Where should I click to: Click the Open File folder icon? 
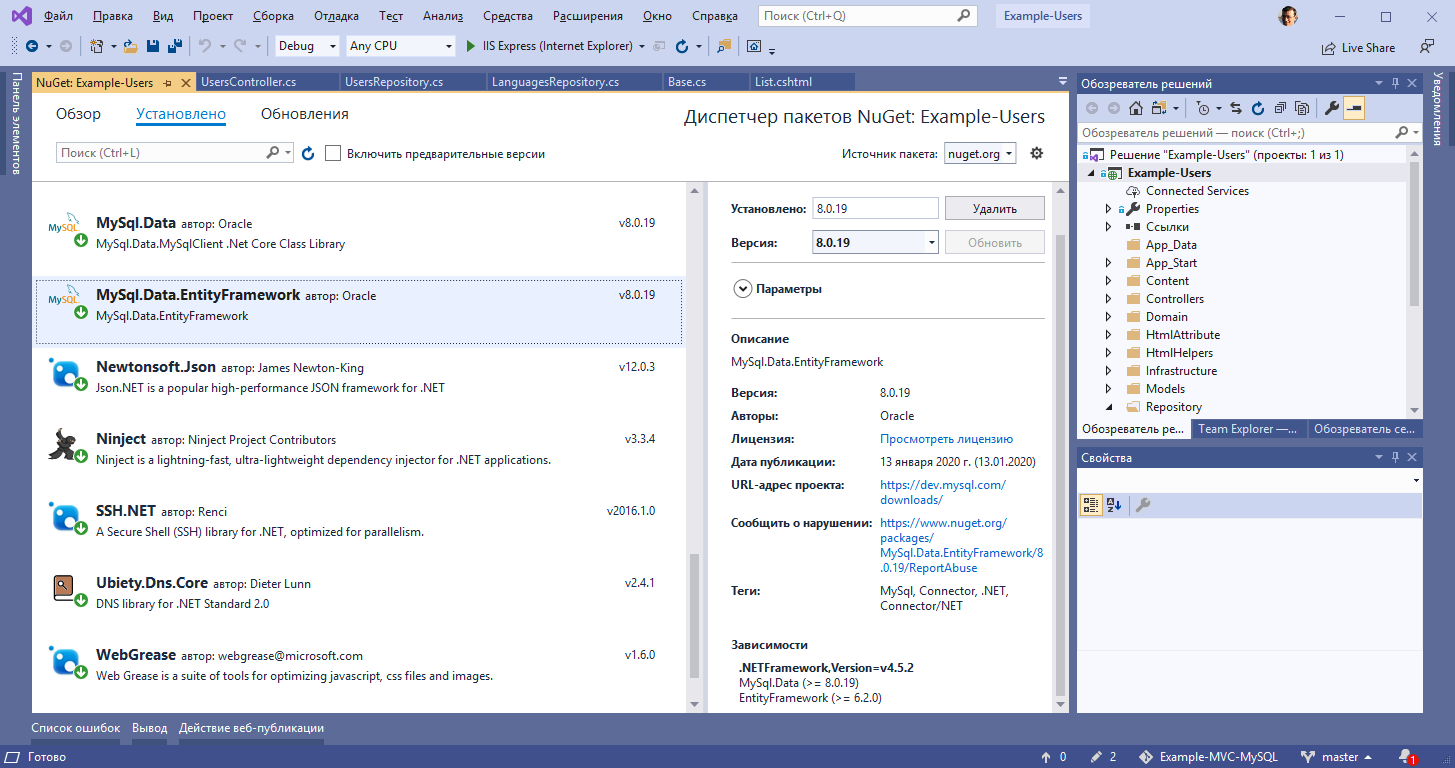point(130,46)
